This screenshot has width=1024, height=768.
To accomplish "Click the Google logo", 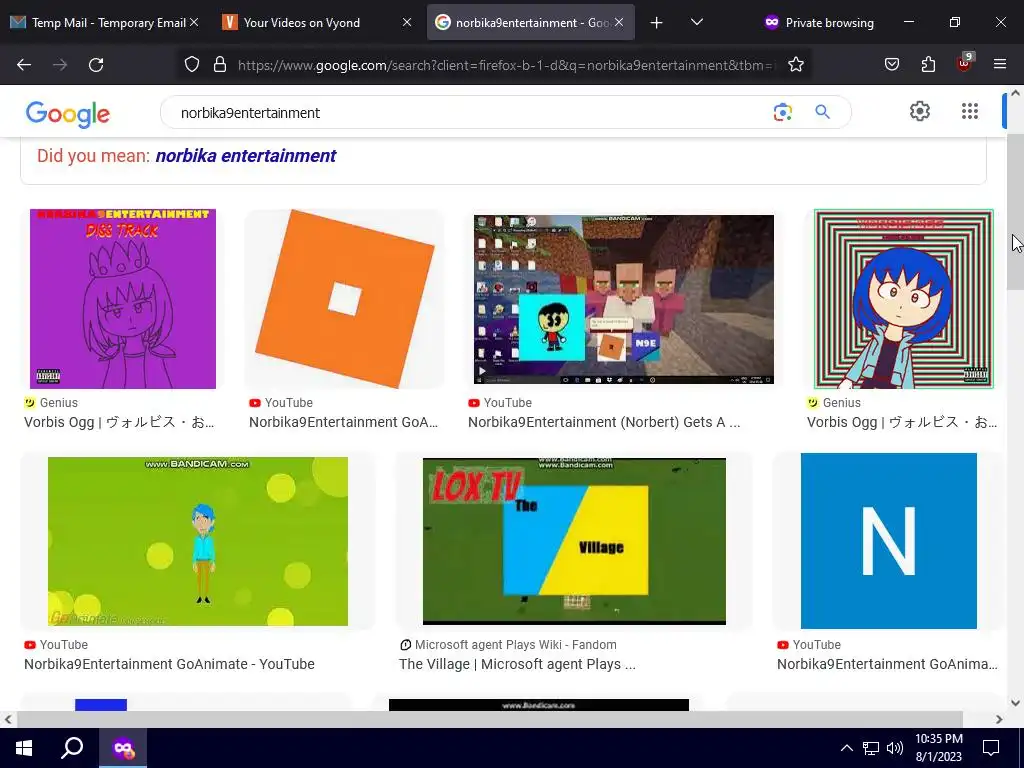I will point(68,114).
